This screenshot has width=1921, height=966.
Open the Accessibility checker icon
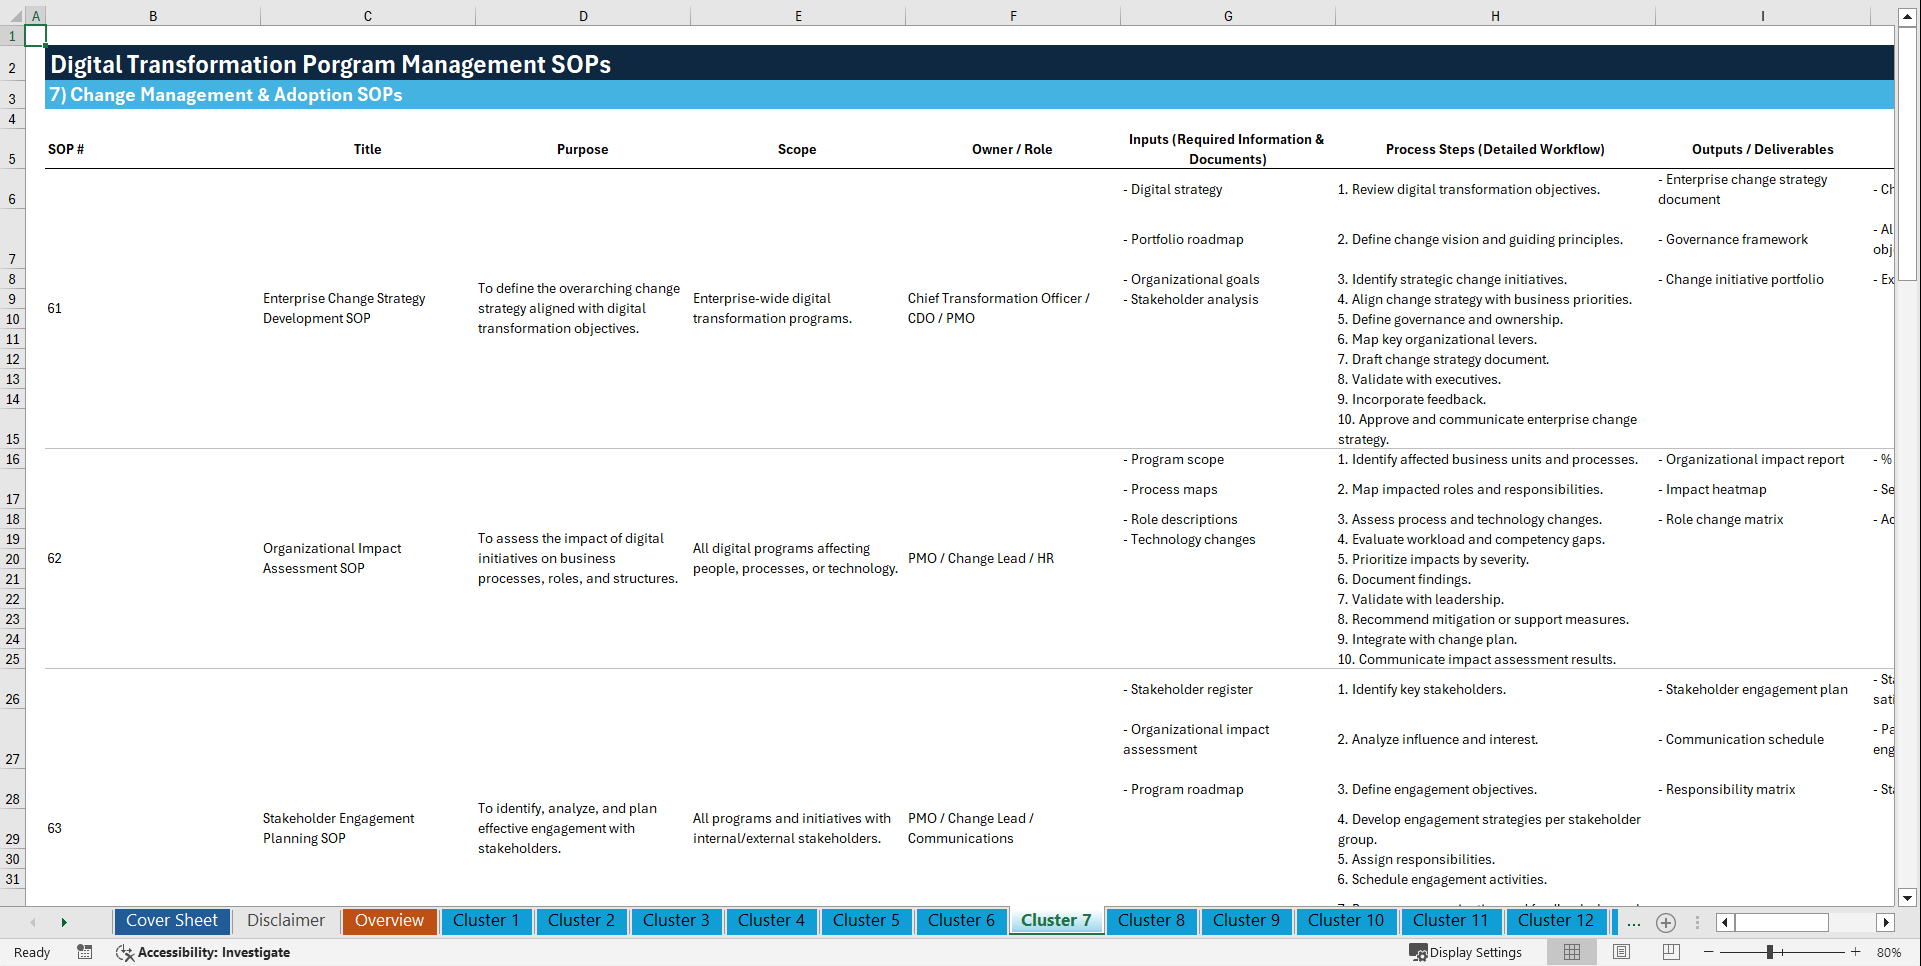(125, 952)
